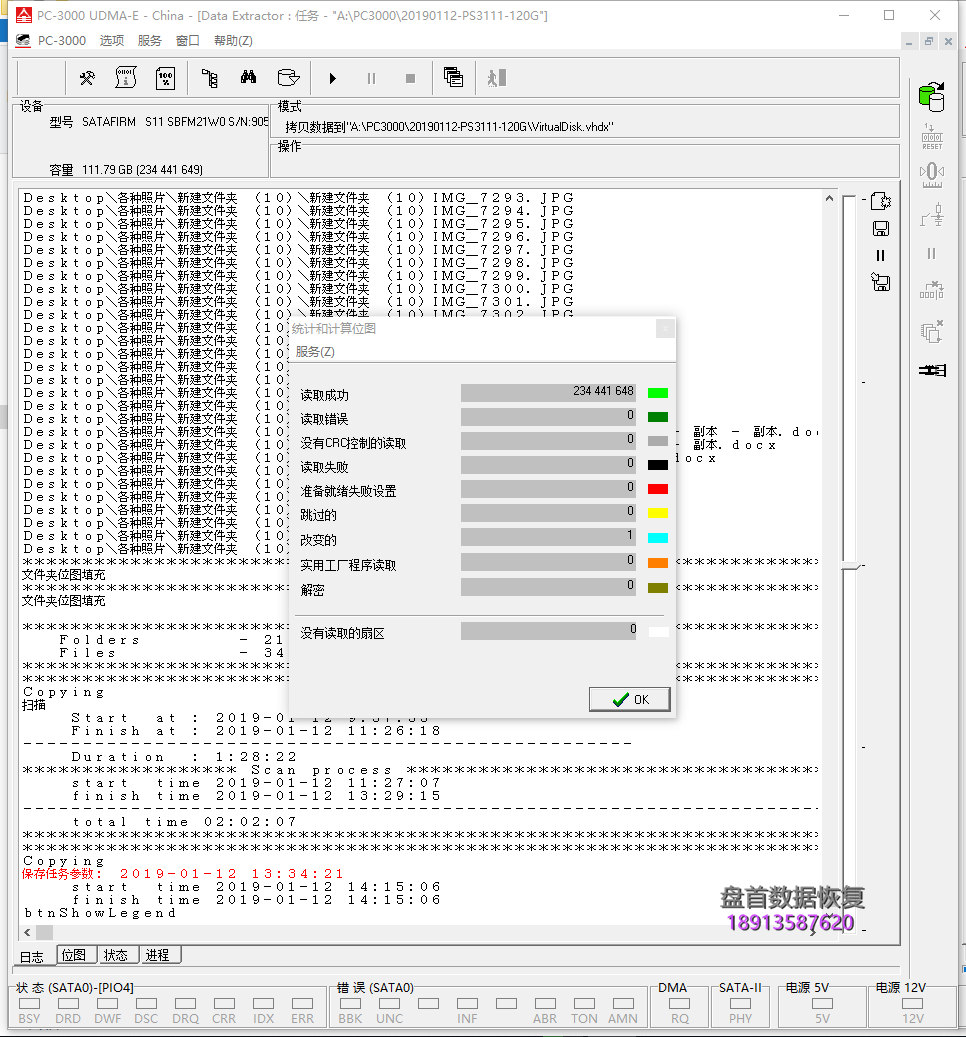This screenshot has height=1037, width=966.
Task: Click the green disk copy icon in sidebar
Action: (x=931, y=97)
